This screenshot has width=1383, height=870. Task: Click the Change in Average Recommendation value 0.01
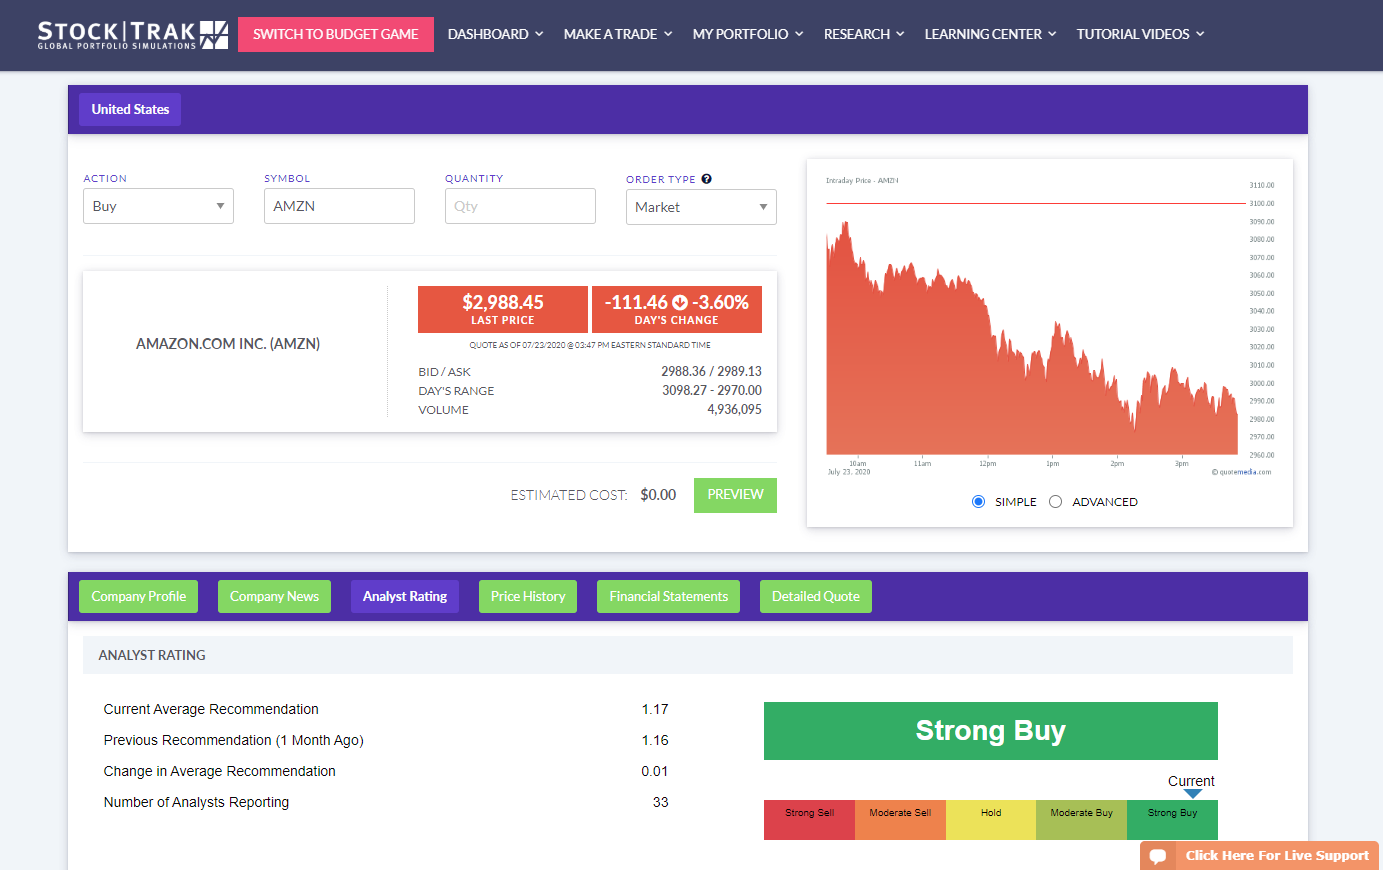point(655,771)
